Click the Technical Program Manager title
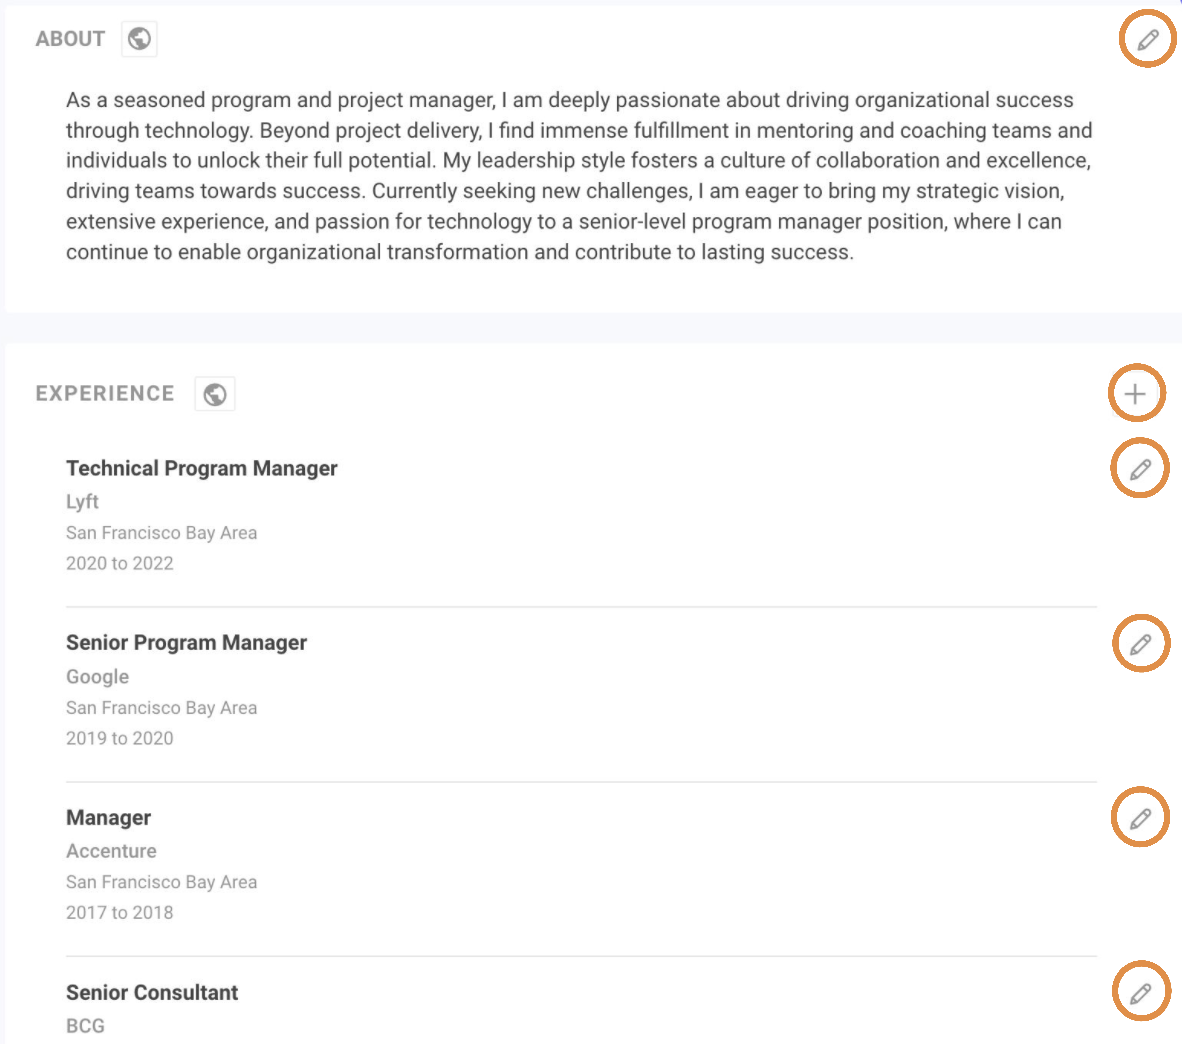The width and height of the screenshot is (1182, 1044). [x=202, y=468]
